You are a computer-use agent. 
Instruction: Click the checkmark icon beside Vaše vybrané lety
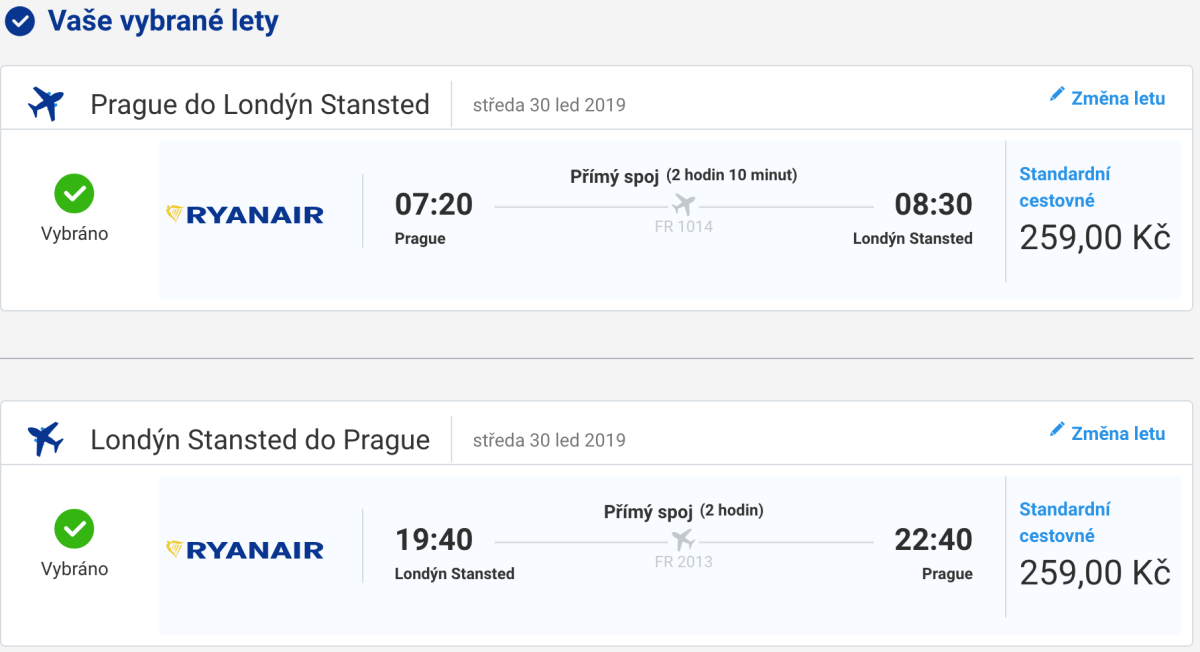[x=20, y=21]
